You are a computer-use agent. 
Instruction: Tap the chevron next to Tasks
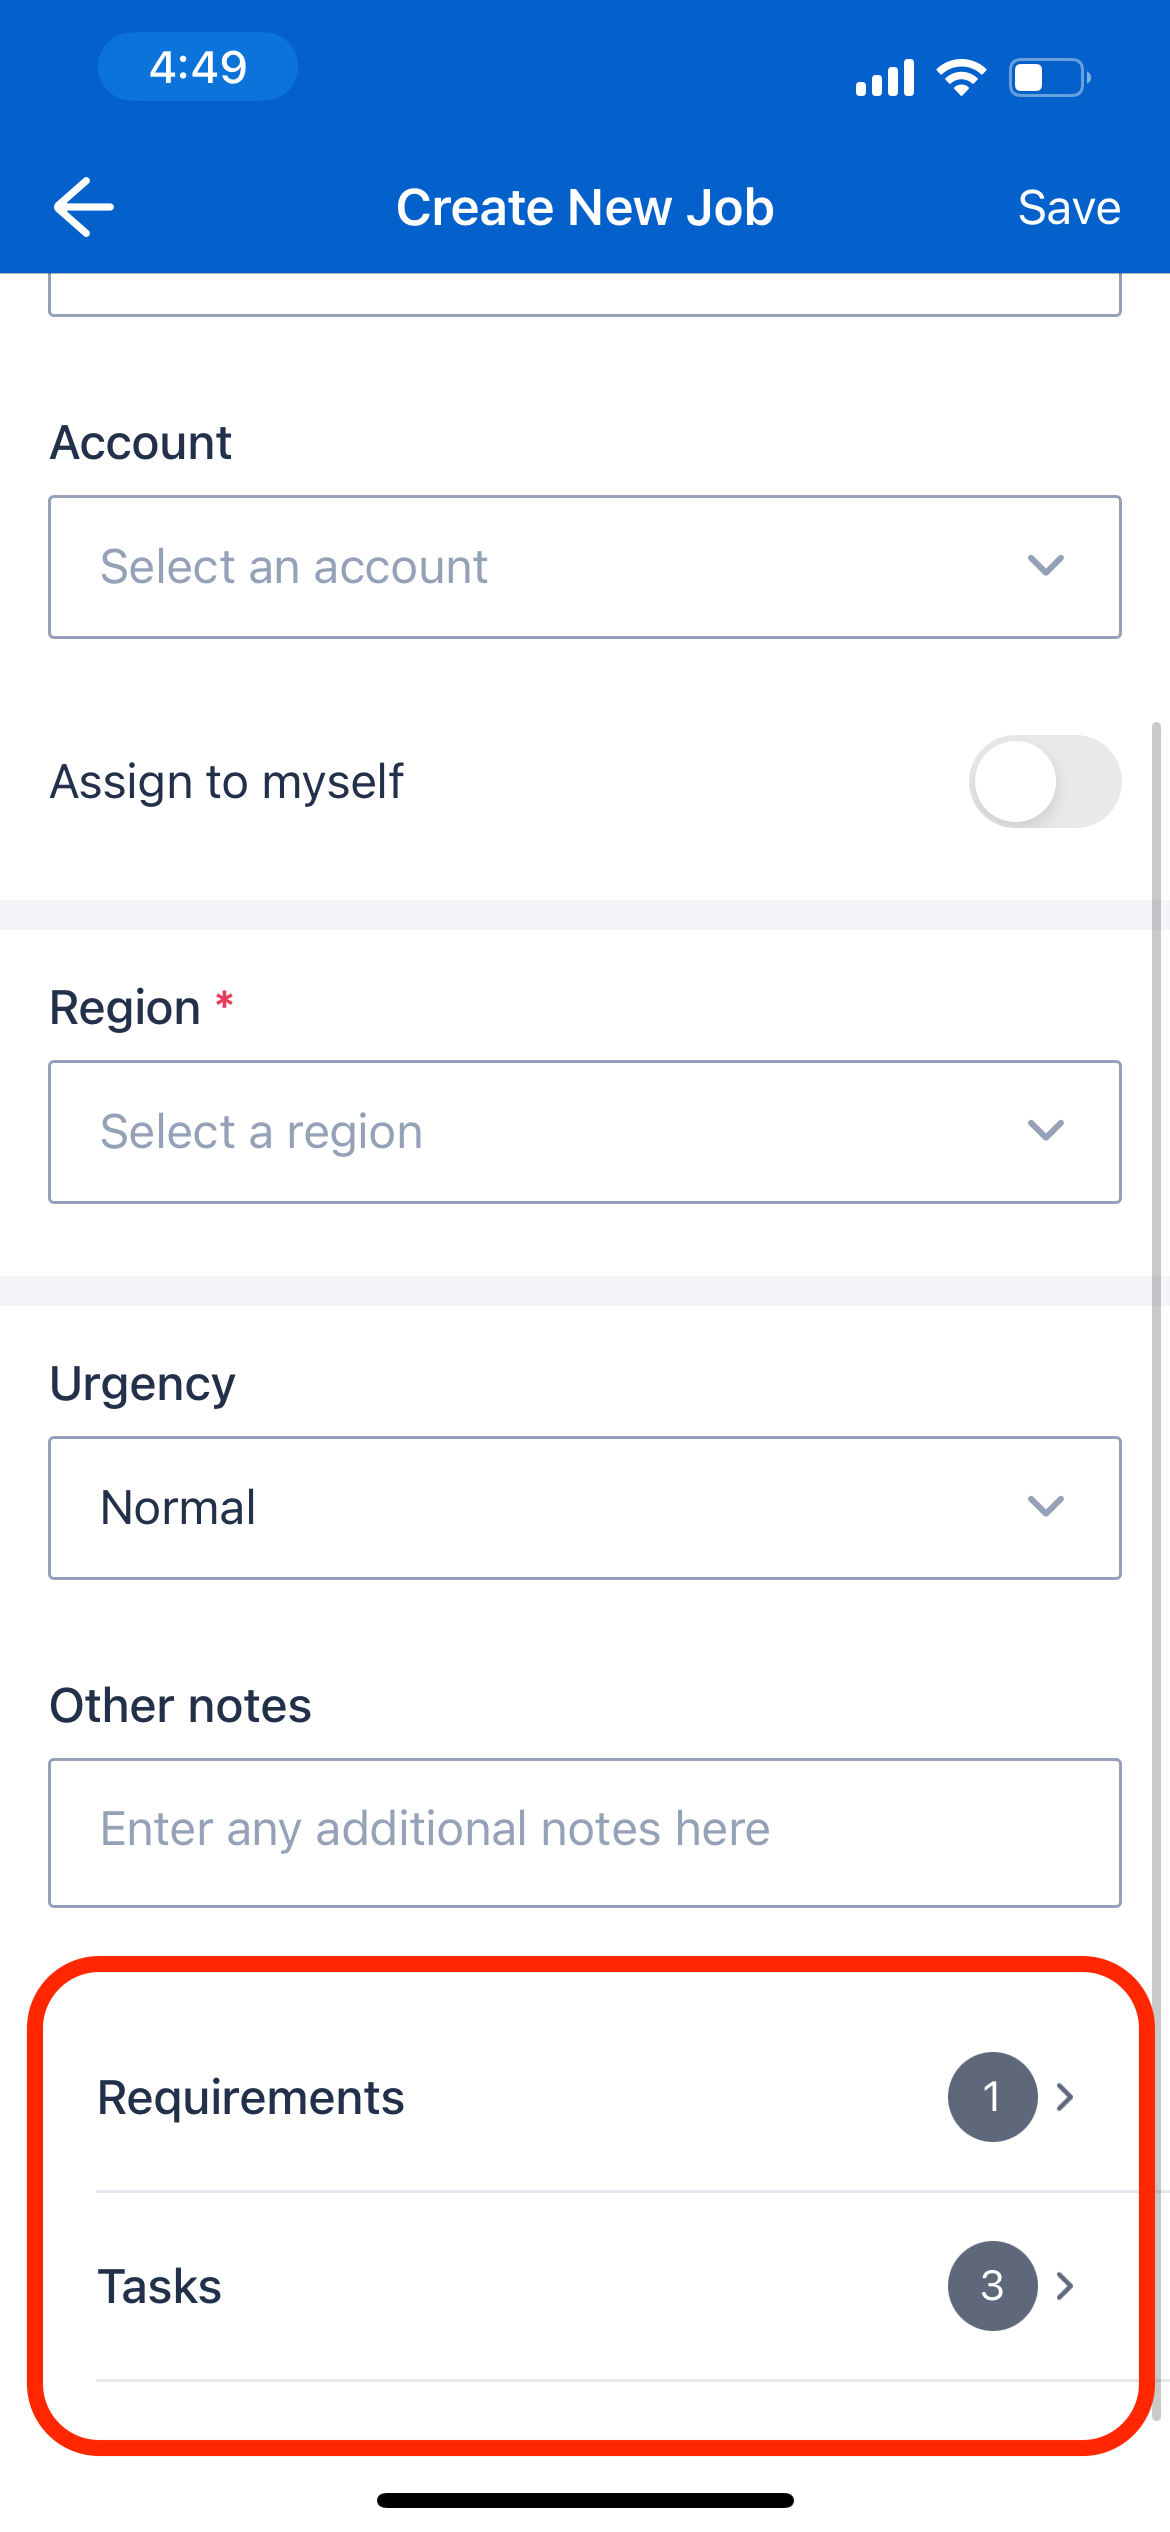pyautogui.click(x=1066, y=2286)
